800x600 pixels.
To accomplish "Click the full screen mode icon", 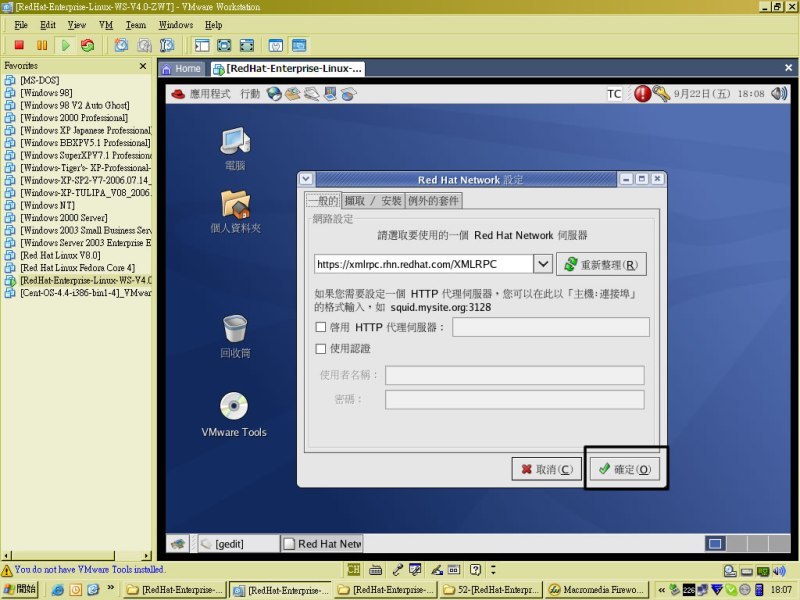I will pyautogui.click(x=224, y=45).
